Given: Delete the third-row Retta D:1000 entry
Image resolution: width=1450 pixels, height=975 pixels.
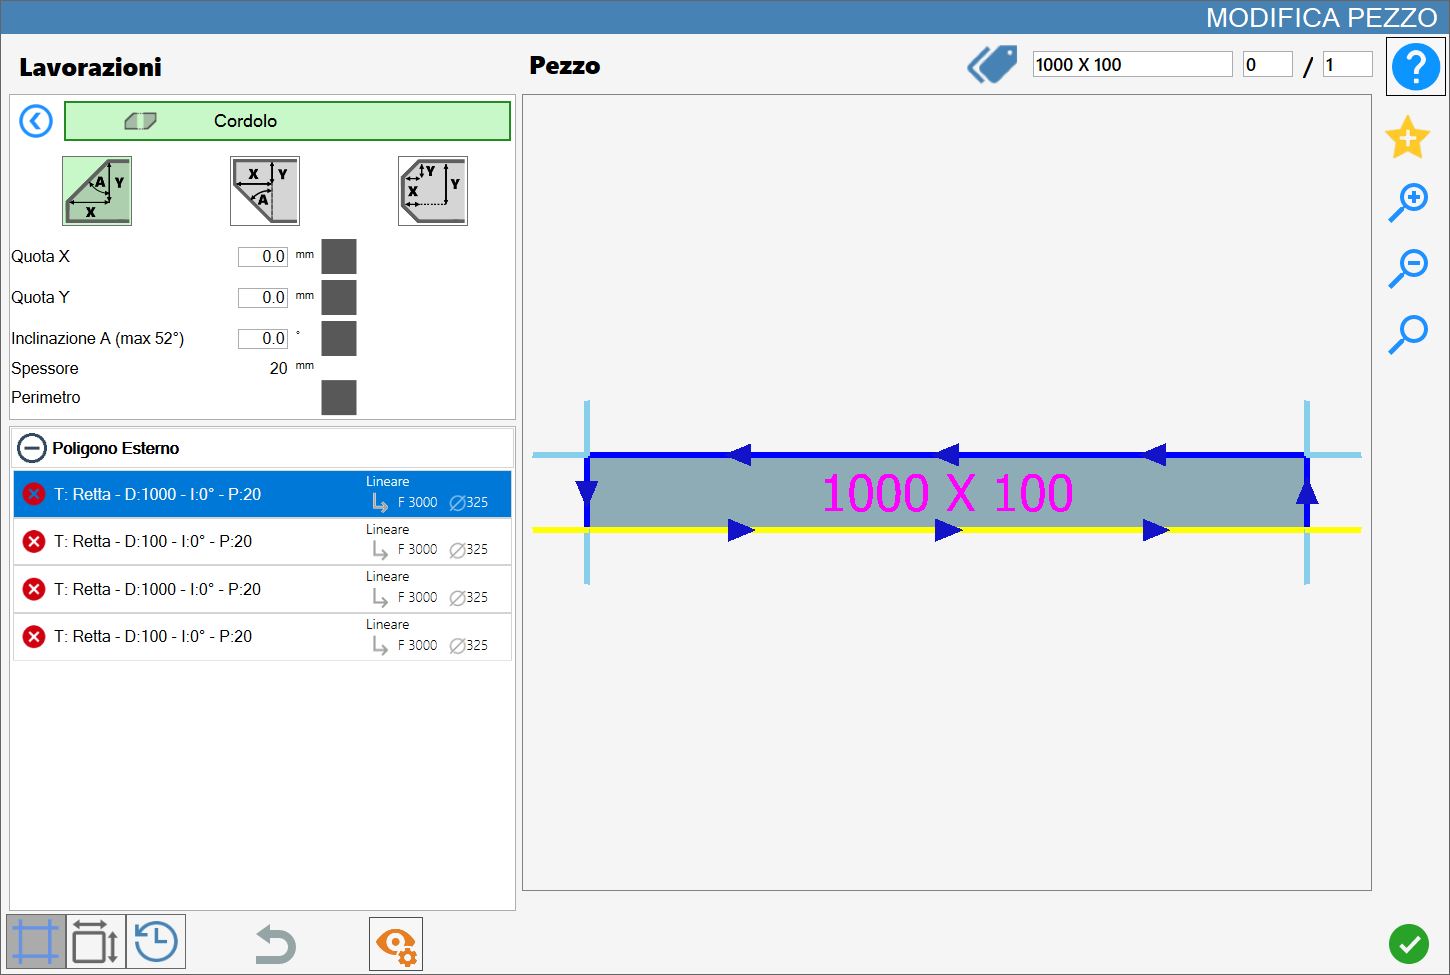Looking at the screenshot, I should pos(34,589).
